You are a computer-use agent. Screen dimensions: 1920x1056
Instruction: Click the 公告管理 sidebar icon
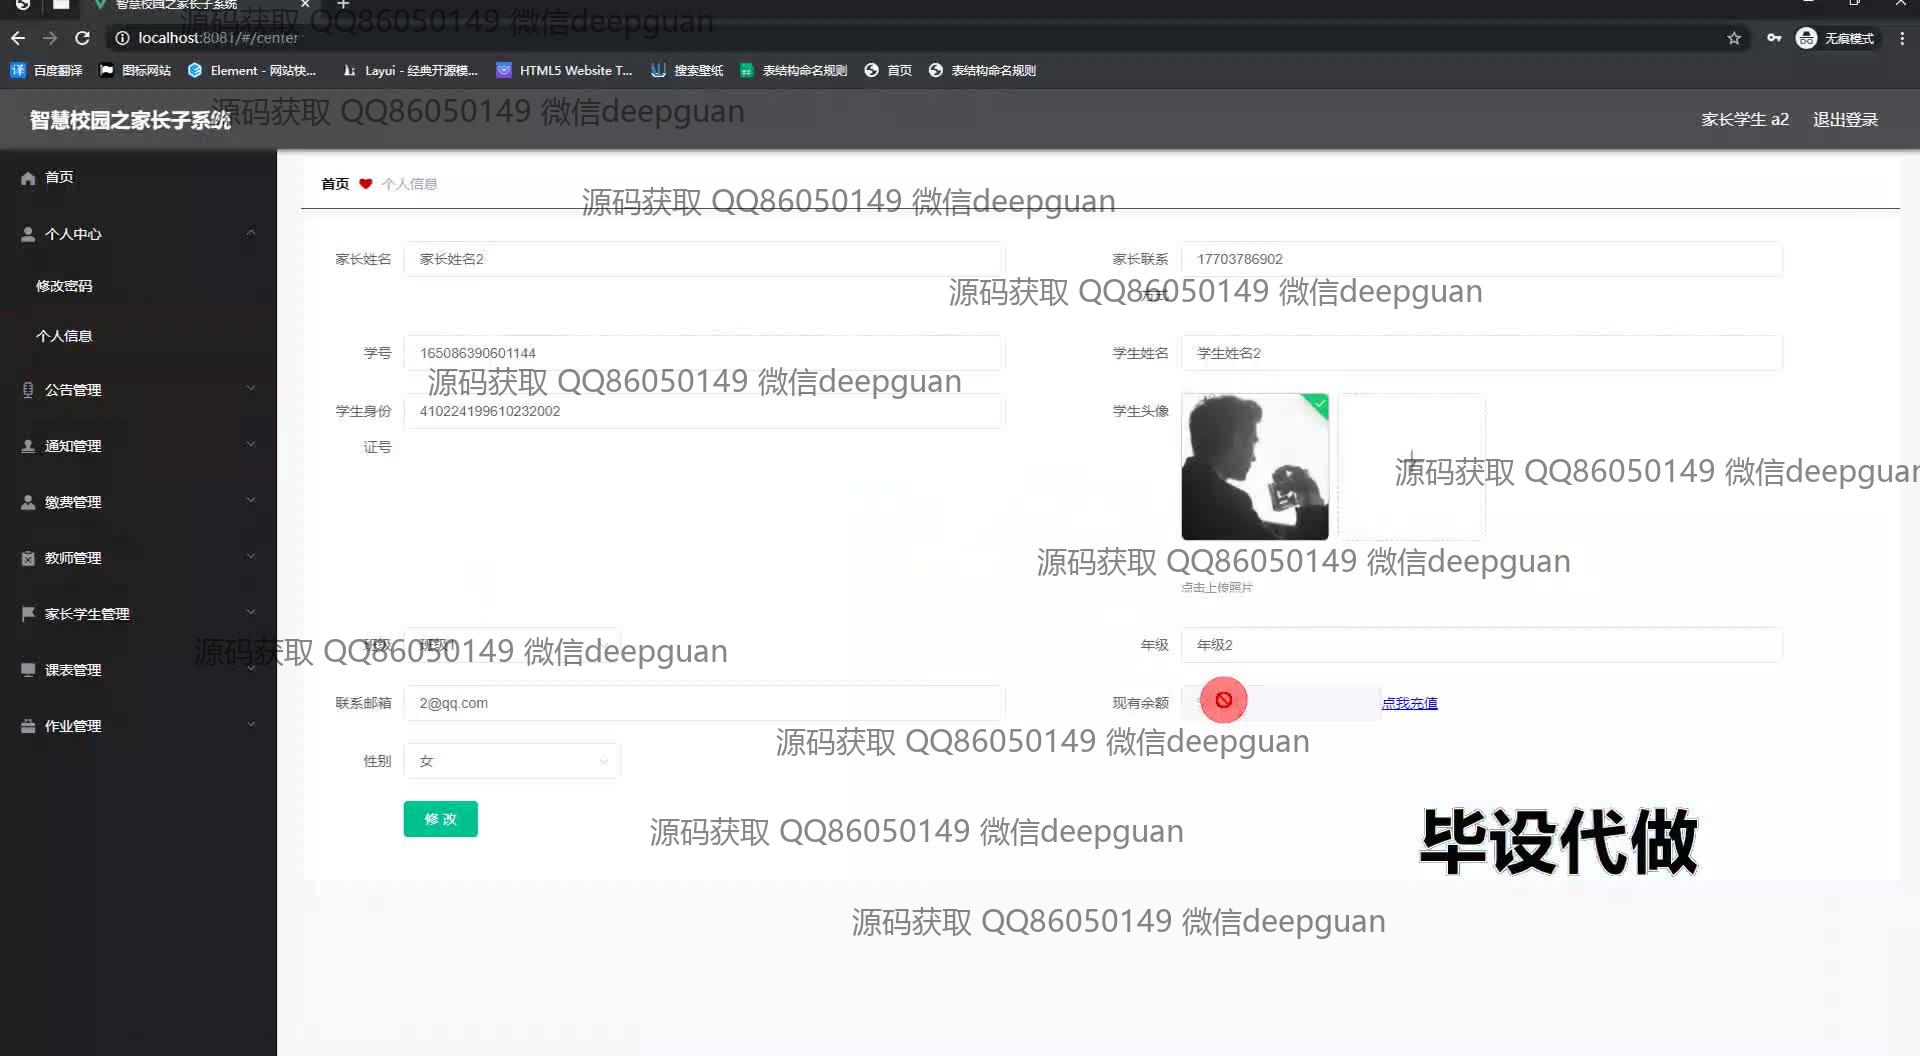pyautogui.click(x=28, y=390)
